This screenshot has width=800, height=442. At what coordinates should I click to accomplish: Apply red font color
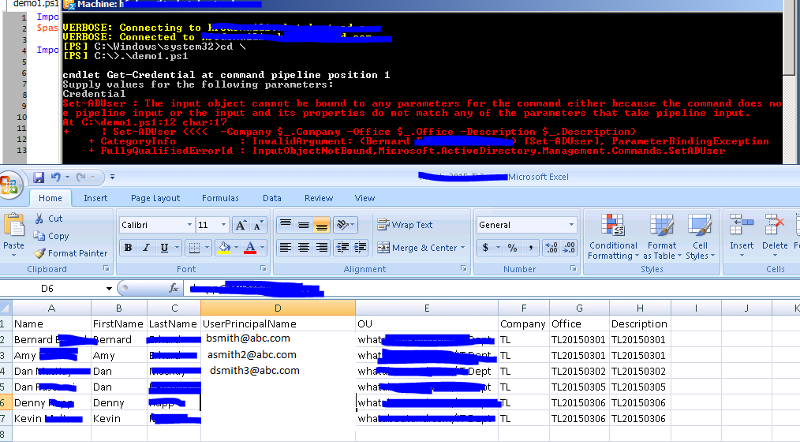250,248
